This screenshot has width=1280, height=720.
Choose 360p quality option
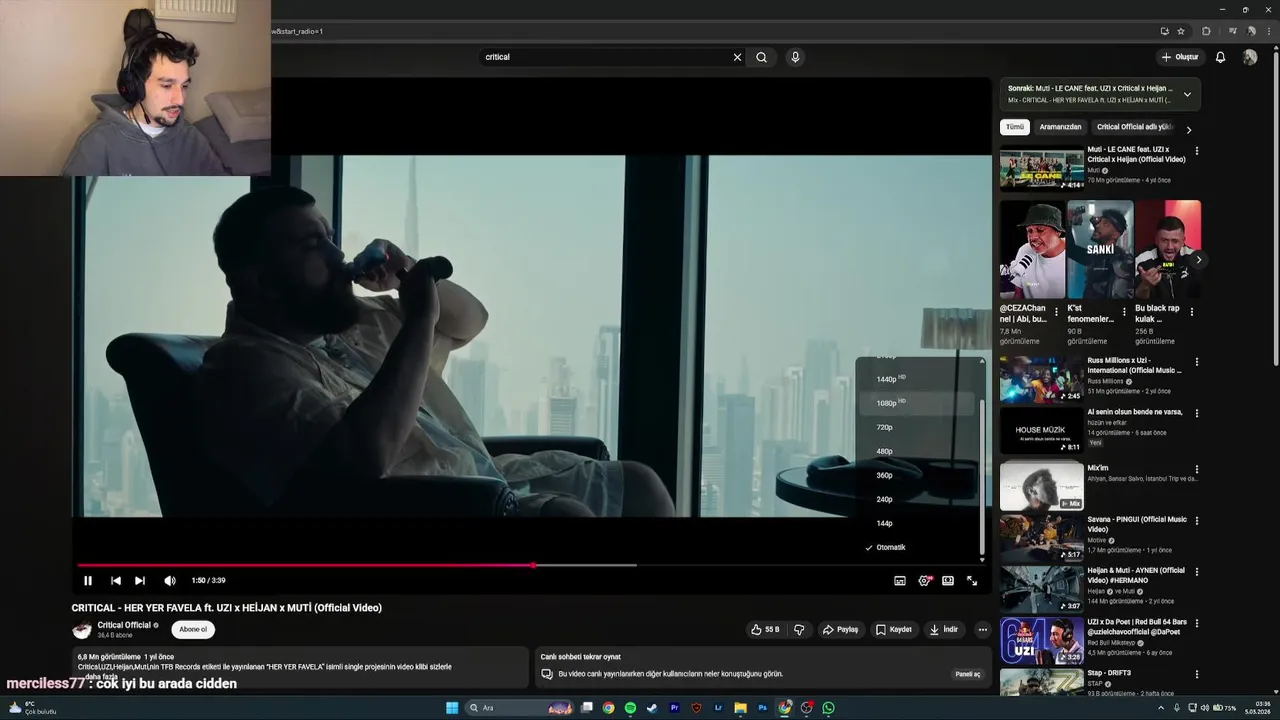click(917, 475)
